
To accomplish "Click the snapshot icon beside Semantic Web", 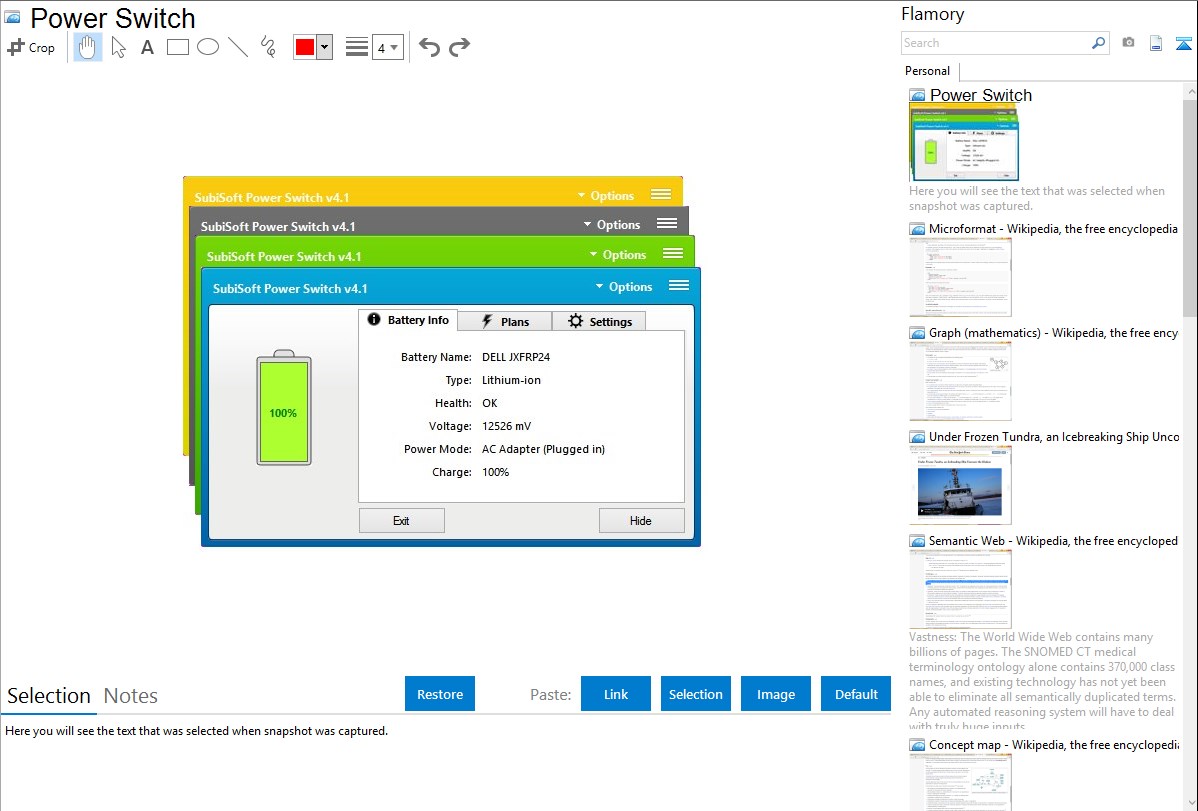I will click(x=917, y=541).
